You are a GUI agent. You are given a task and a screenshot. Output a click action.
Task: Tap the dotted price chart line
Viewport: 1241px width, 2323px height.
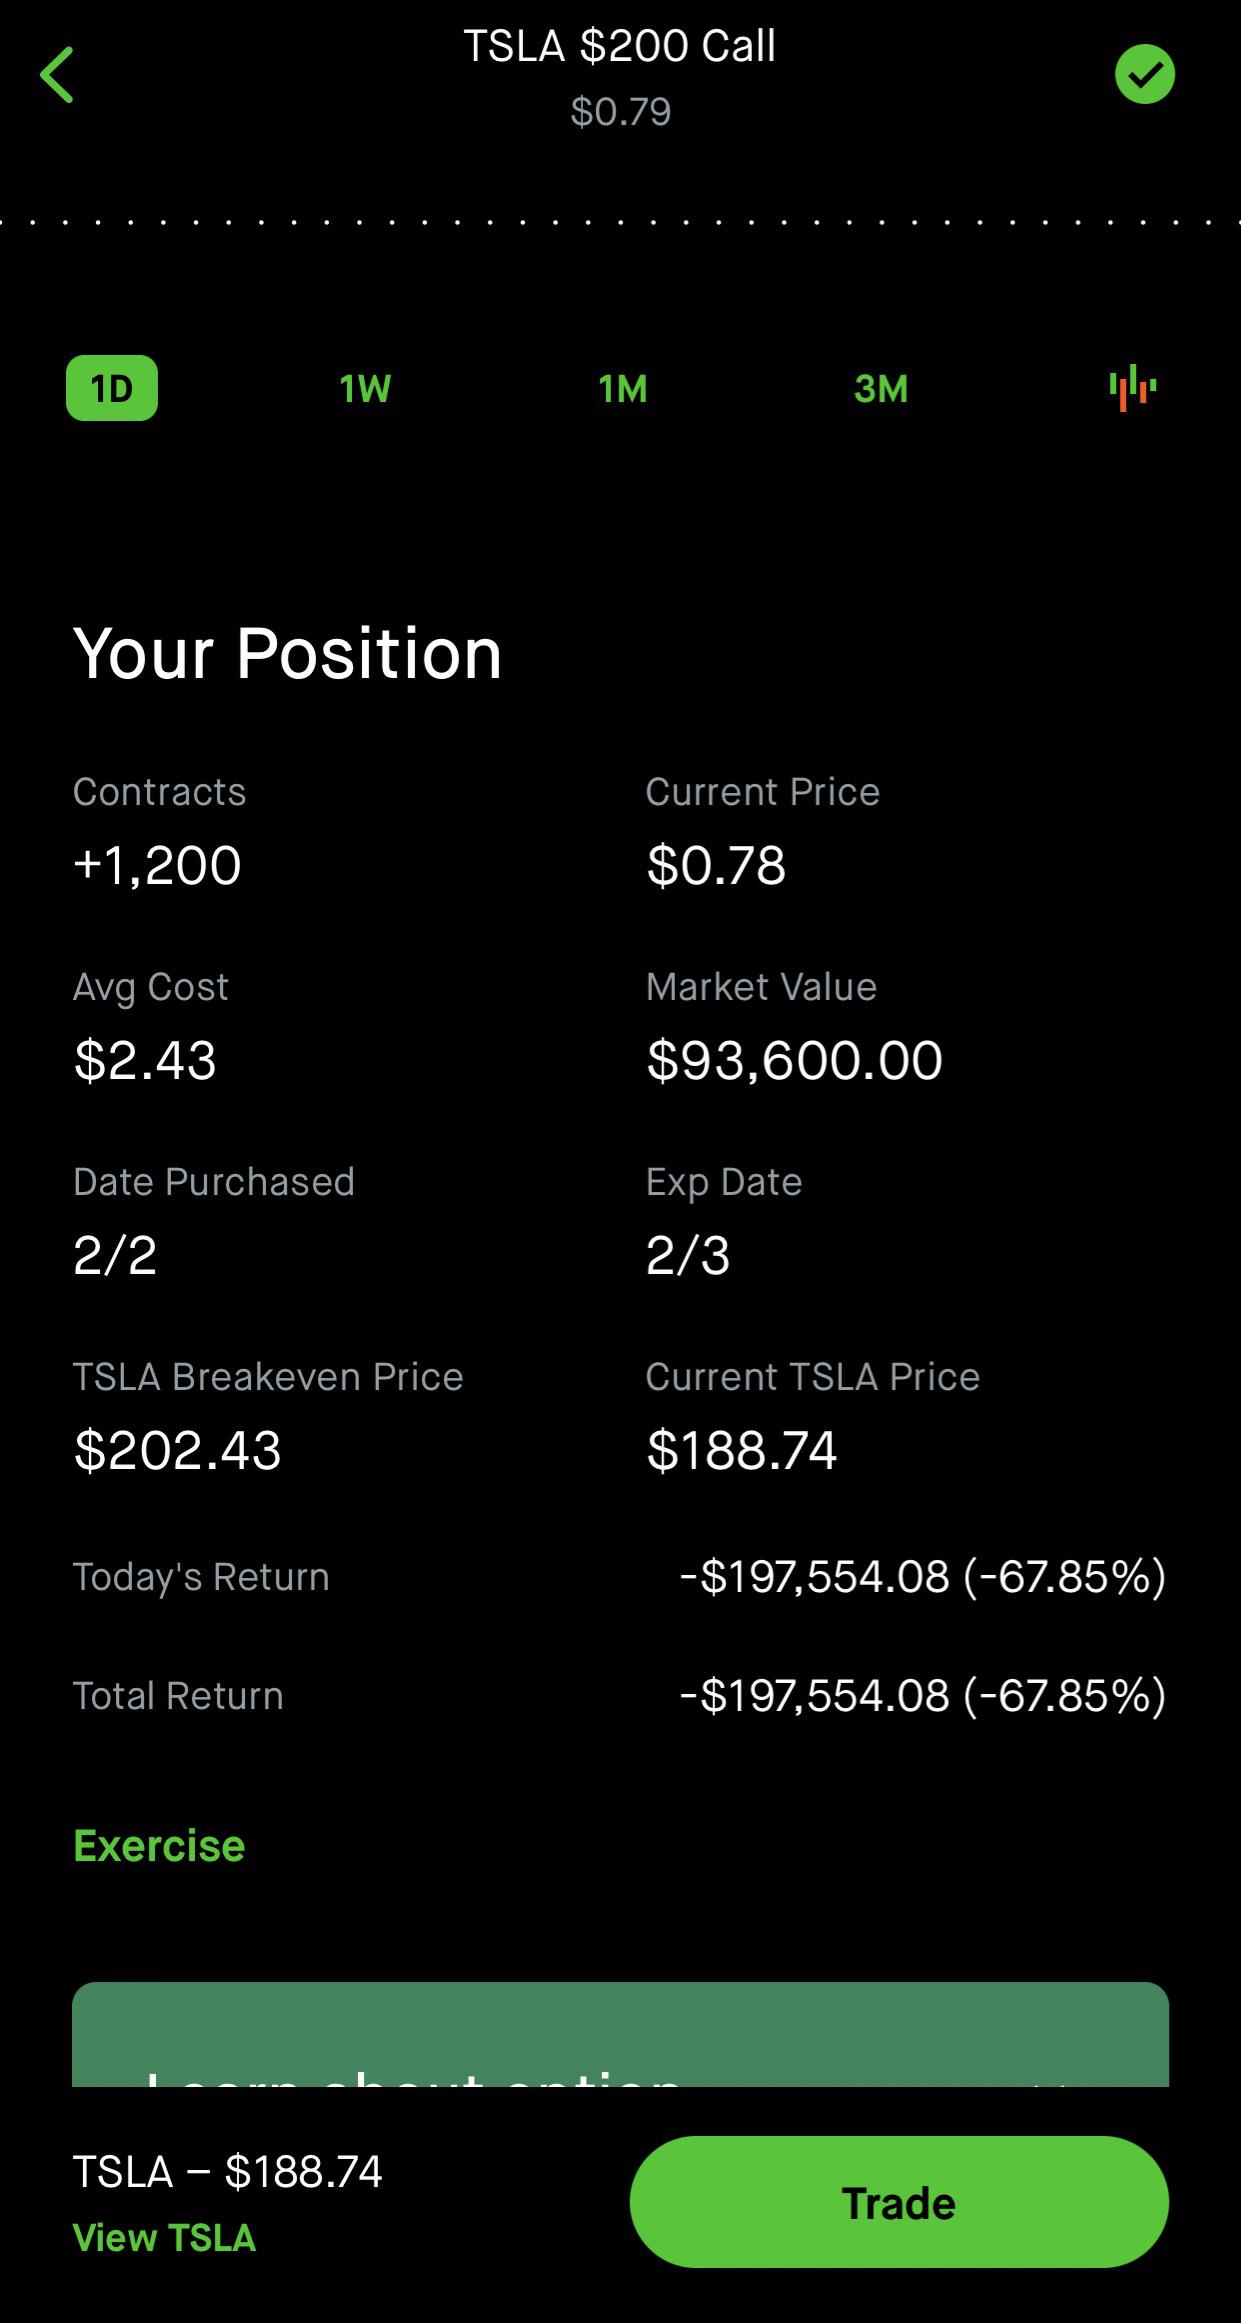(x=620, y=222)
